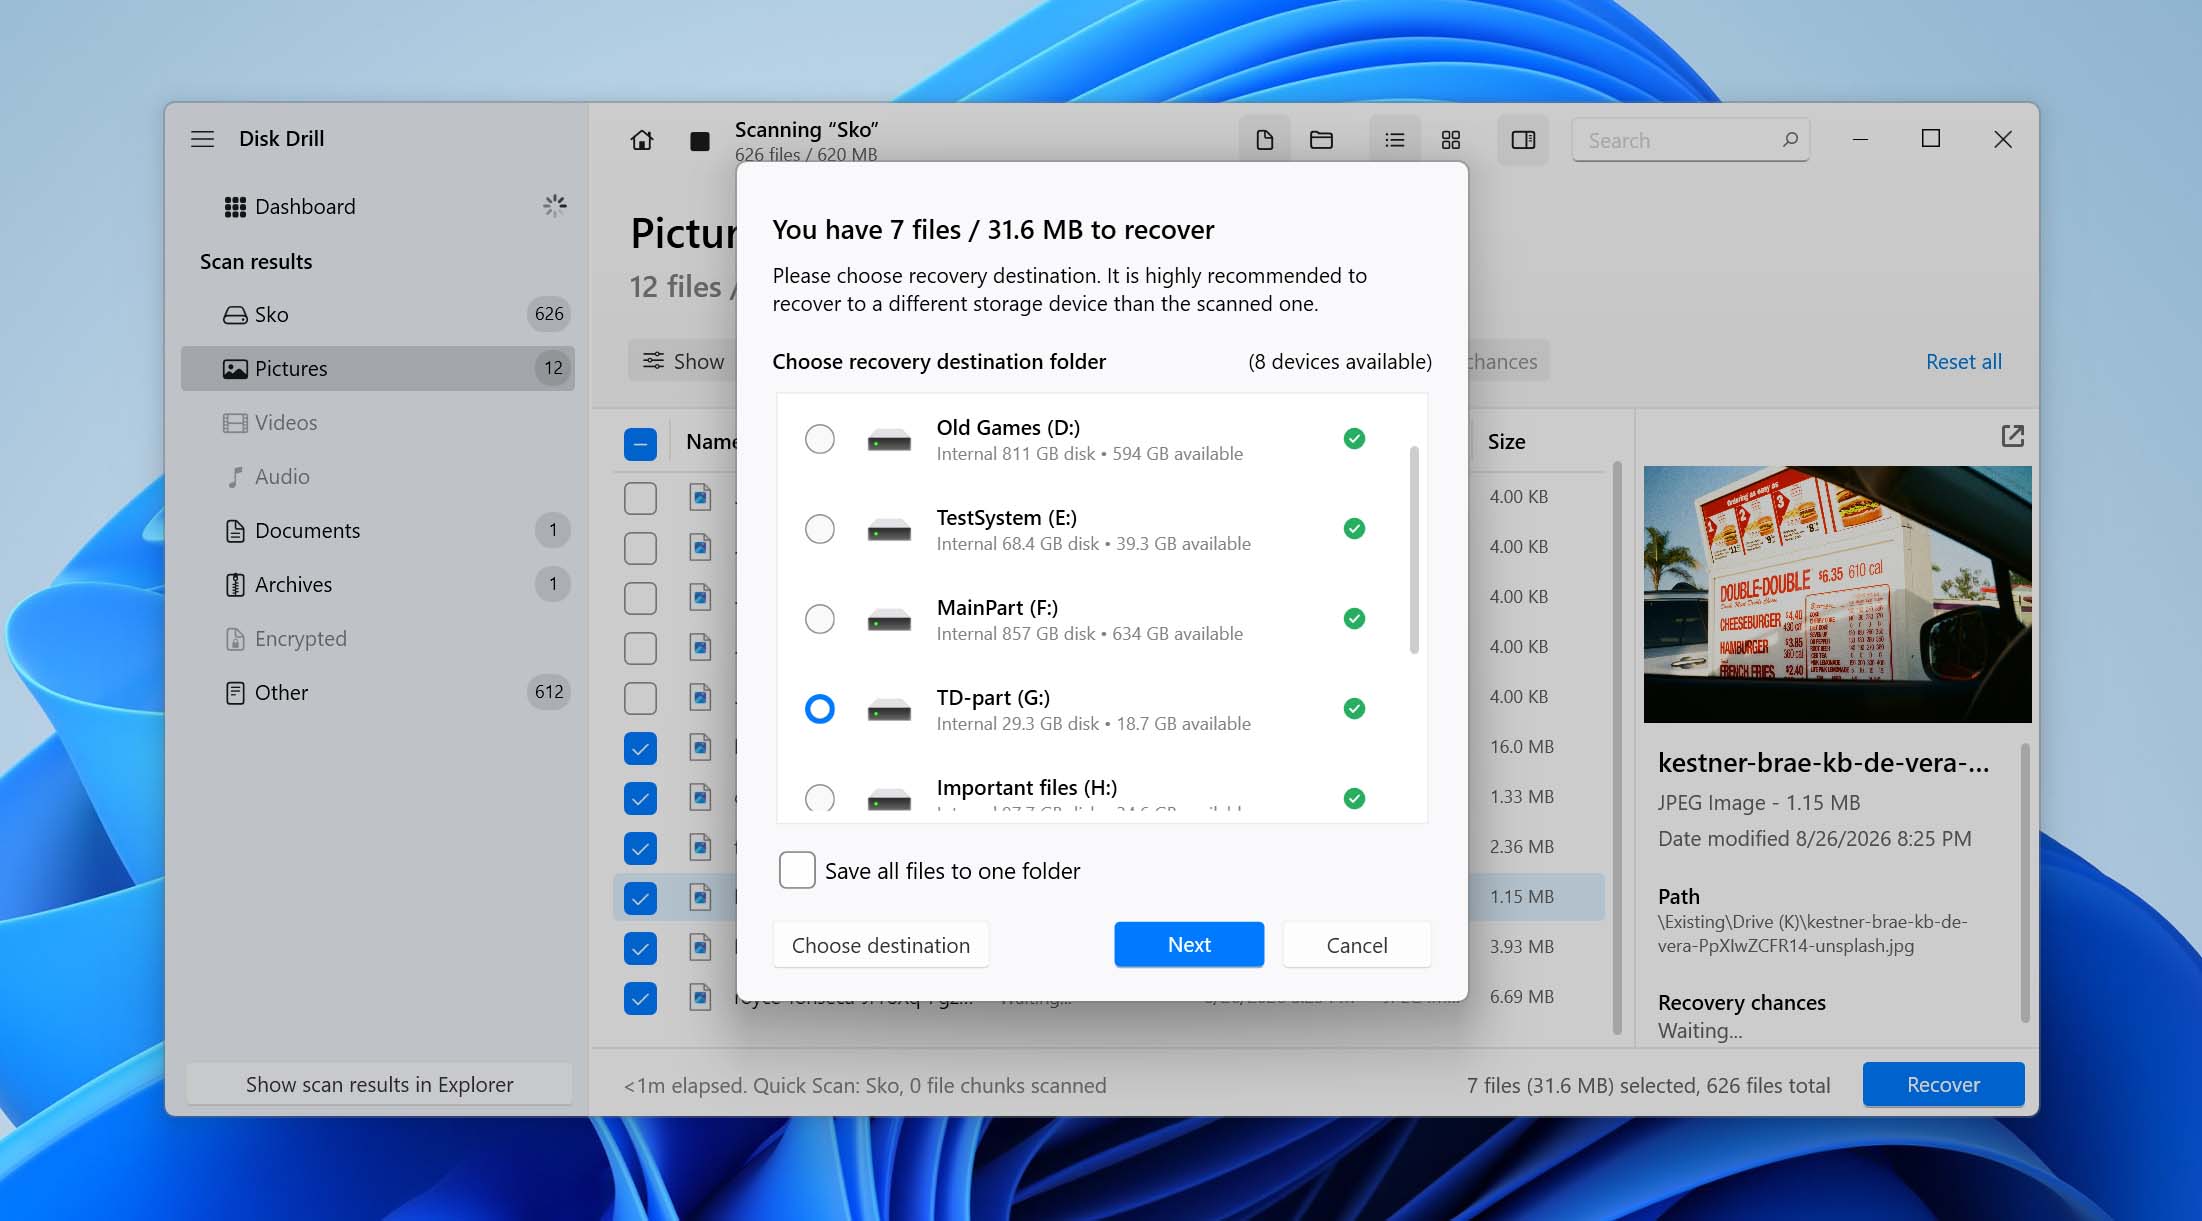Open the Dashboard in the sidebar
2202x1221 pixels.
point(378,207)
